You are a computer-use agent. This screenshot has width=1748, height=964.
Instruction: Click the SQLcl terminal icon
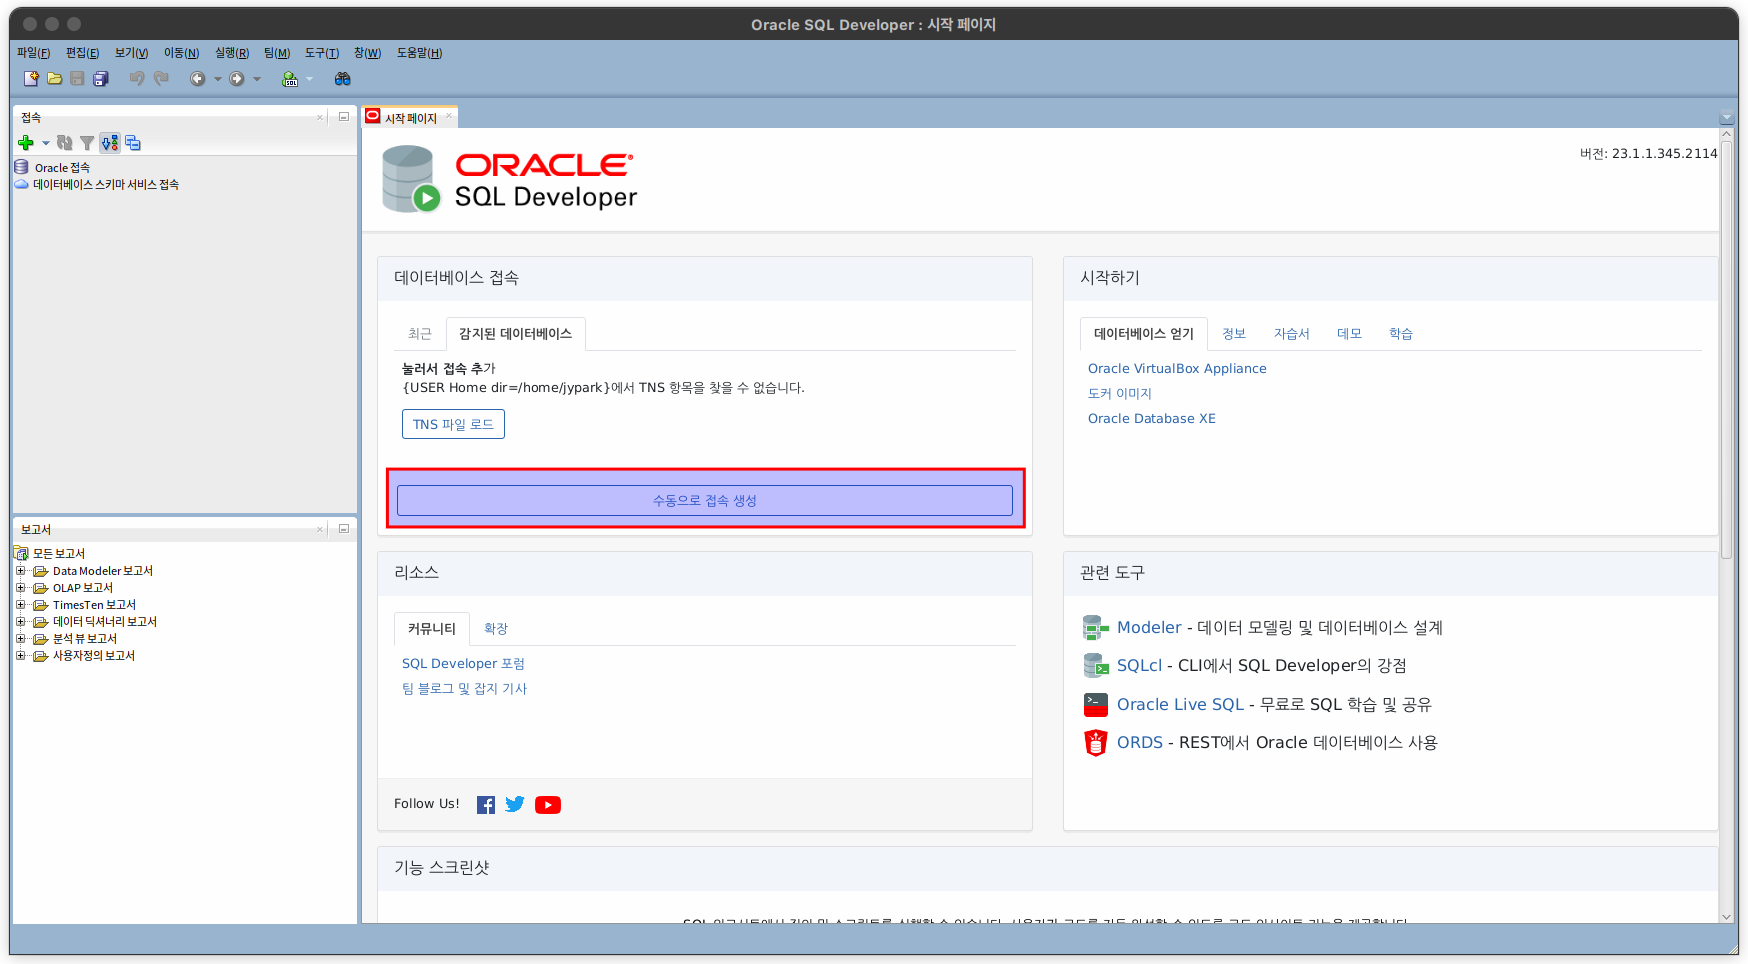(1096, 666)
